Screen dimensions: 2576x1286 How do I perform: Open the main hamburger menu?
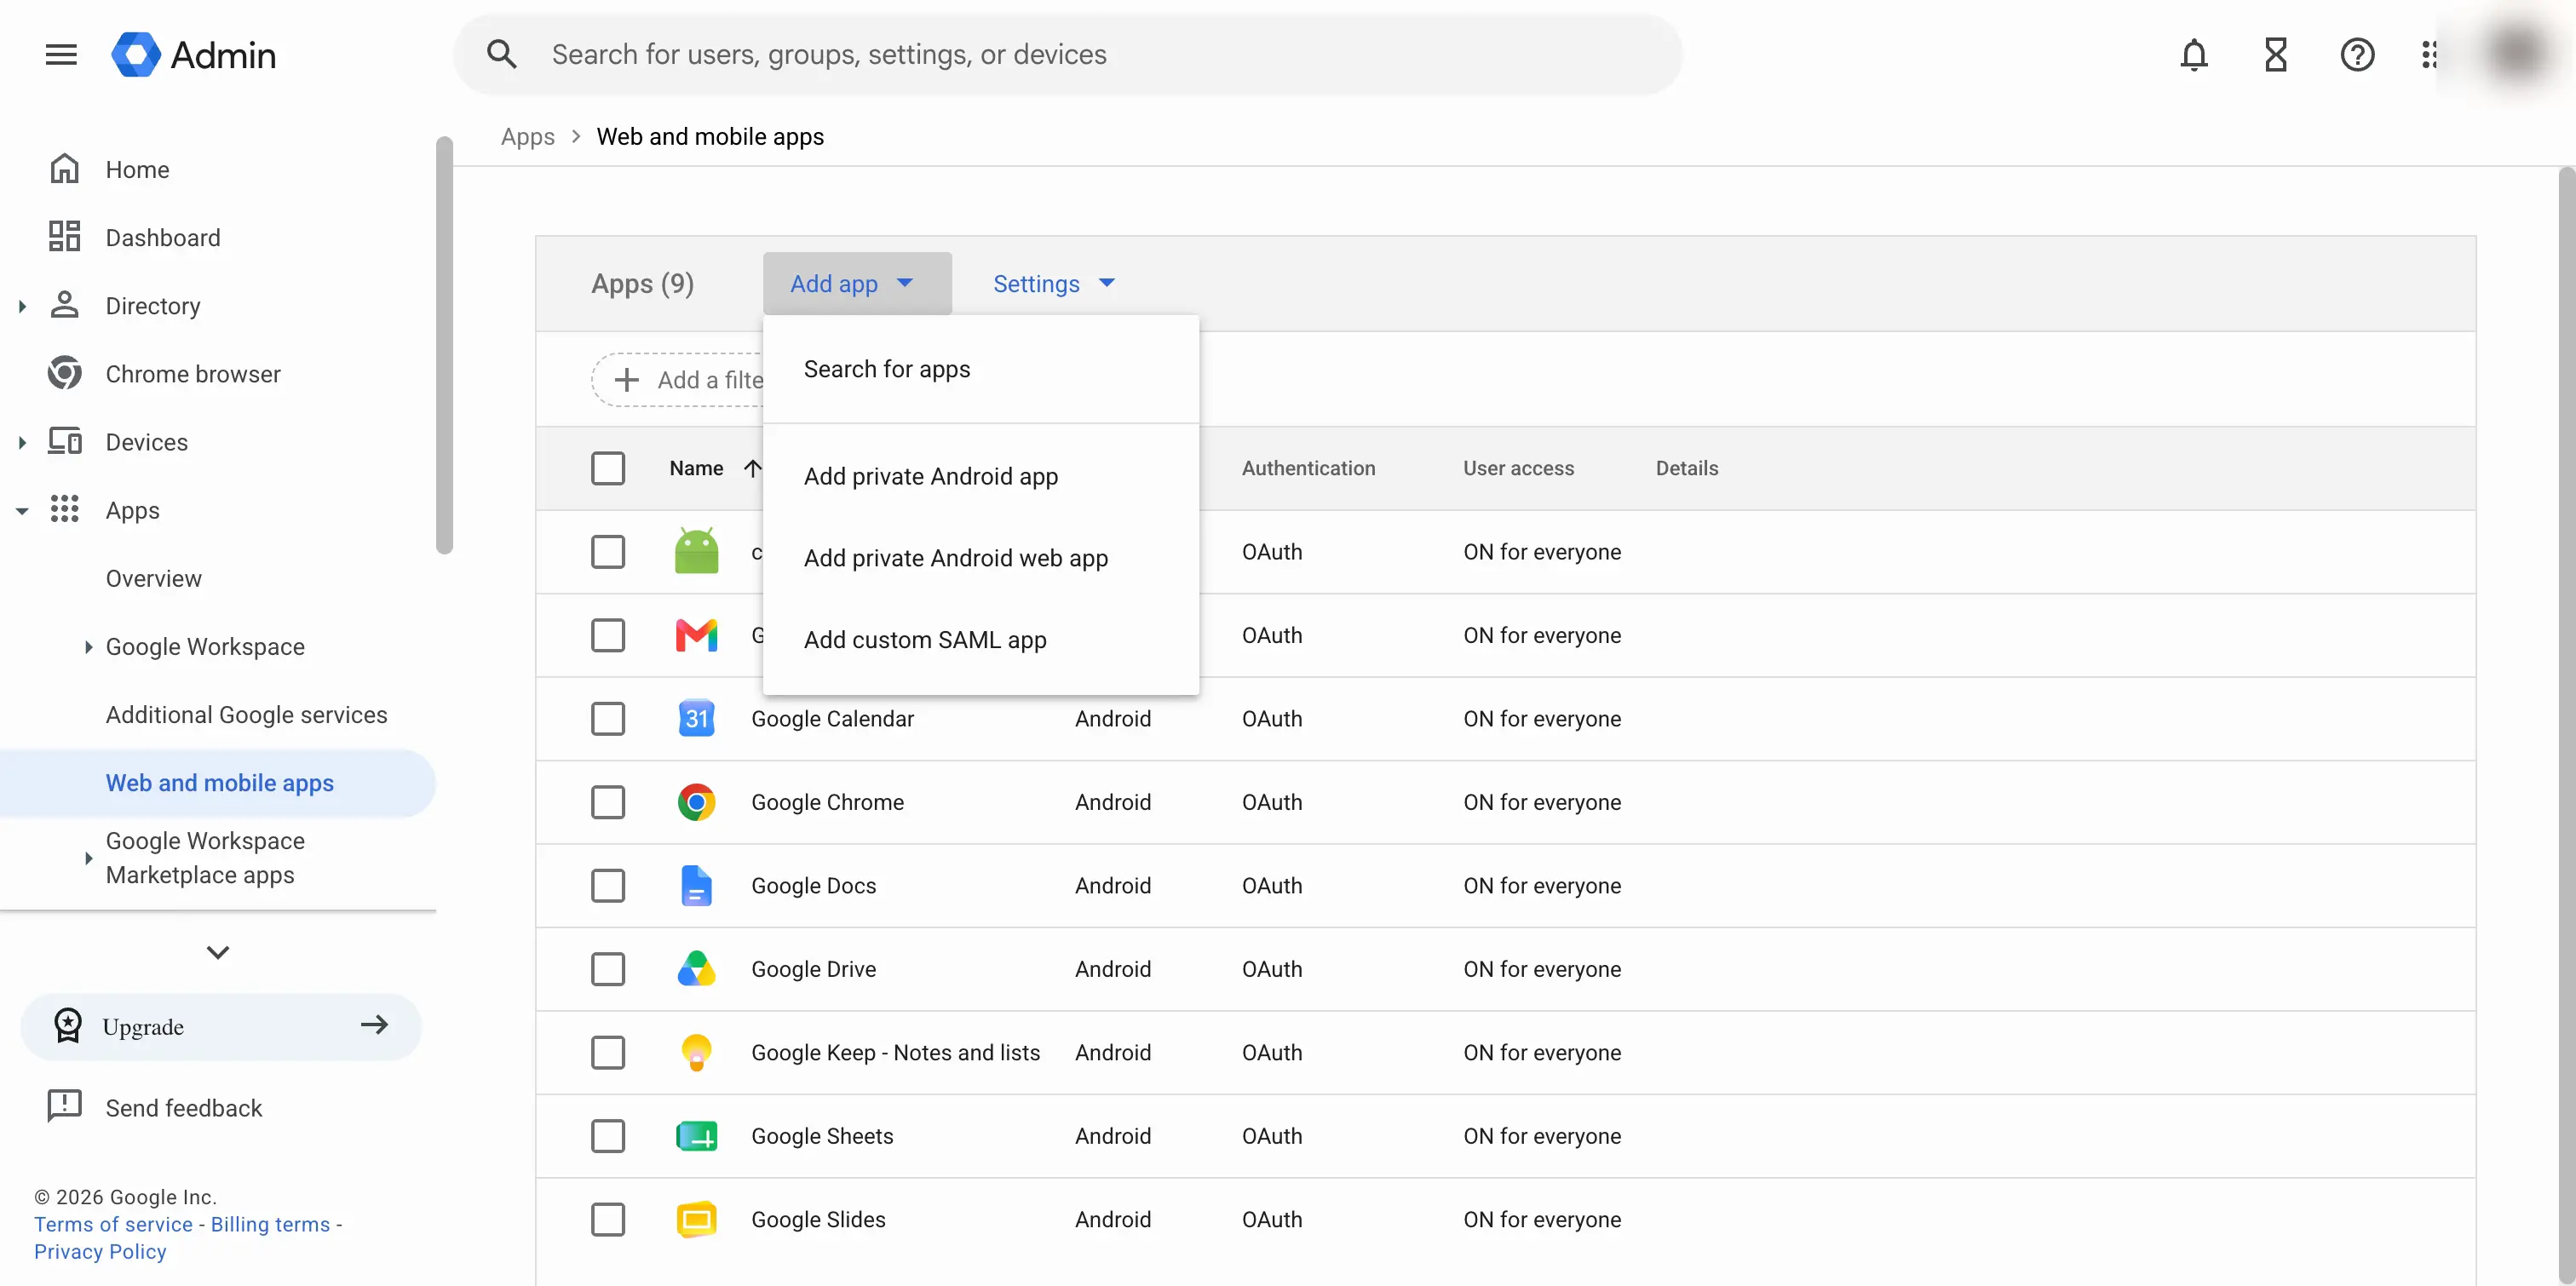pyautogui.click(x=61, y=54)
